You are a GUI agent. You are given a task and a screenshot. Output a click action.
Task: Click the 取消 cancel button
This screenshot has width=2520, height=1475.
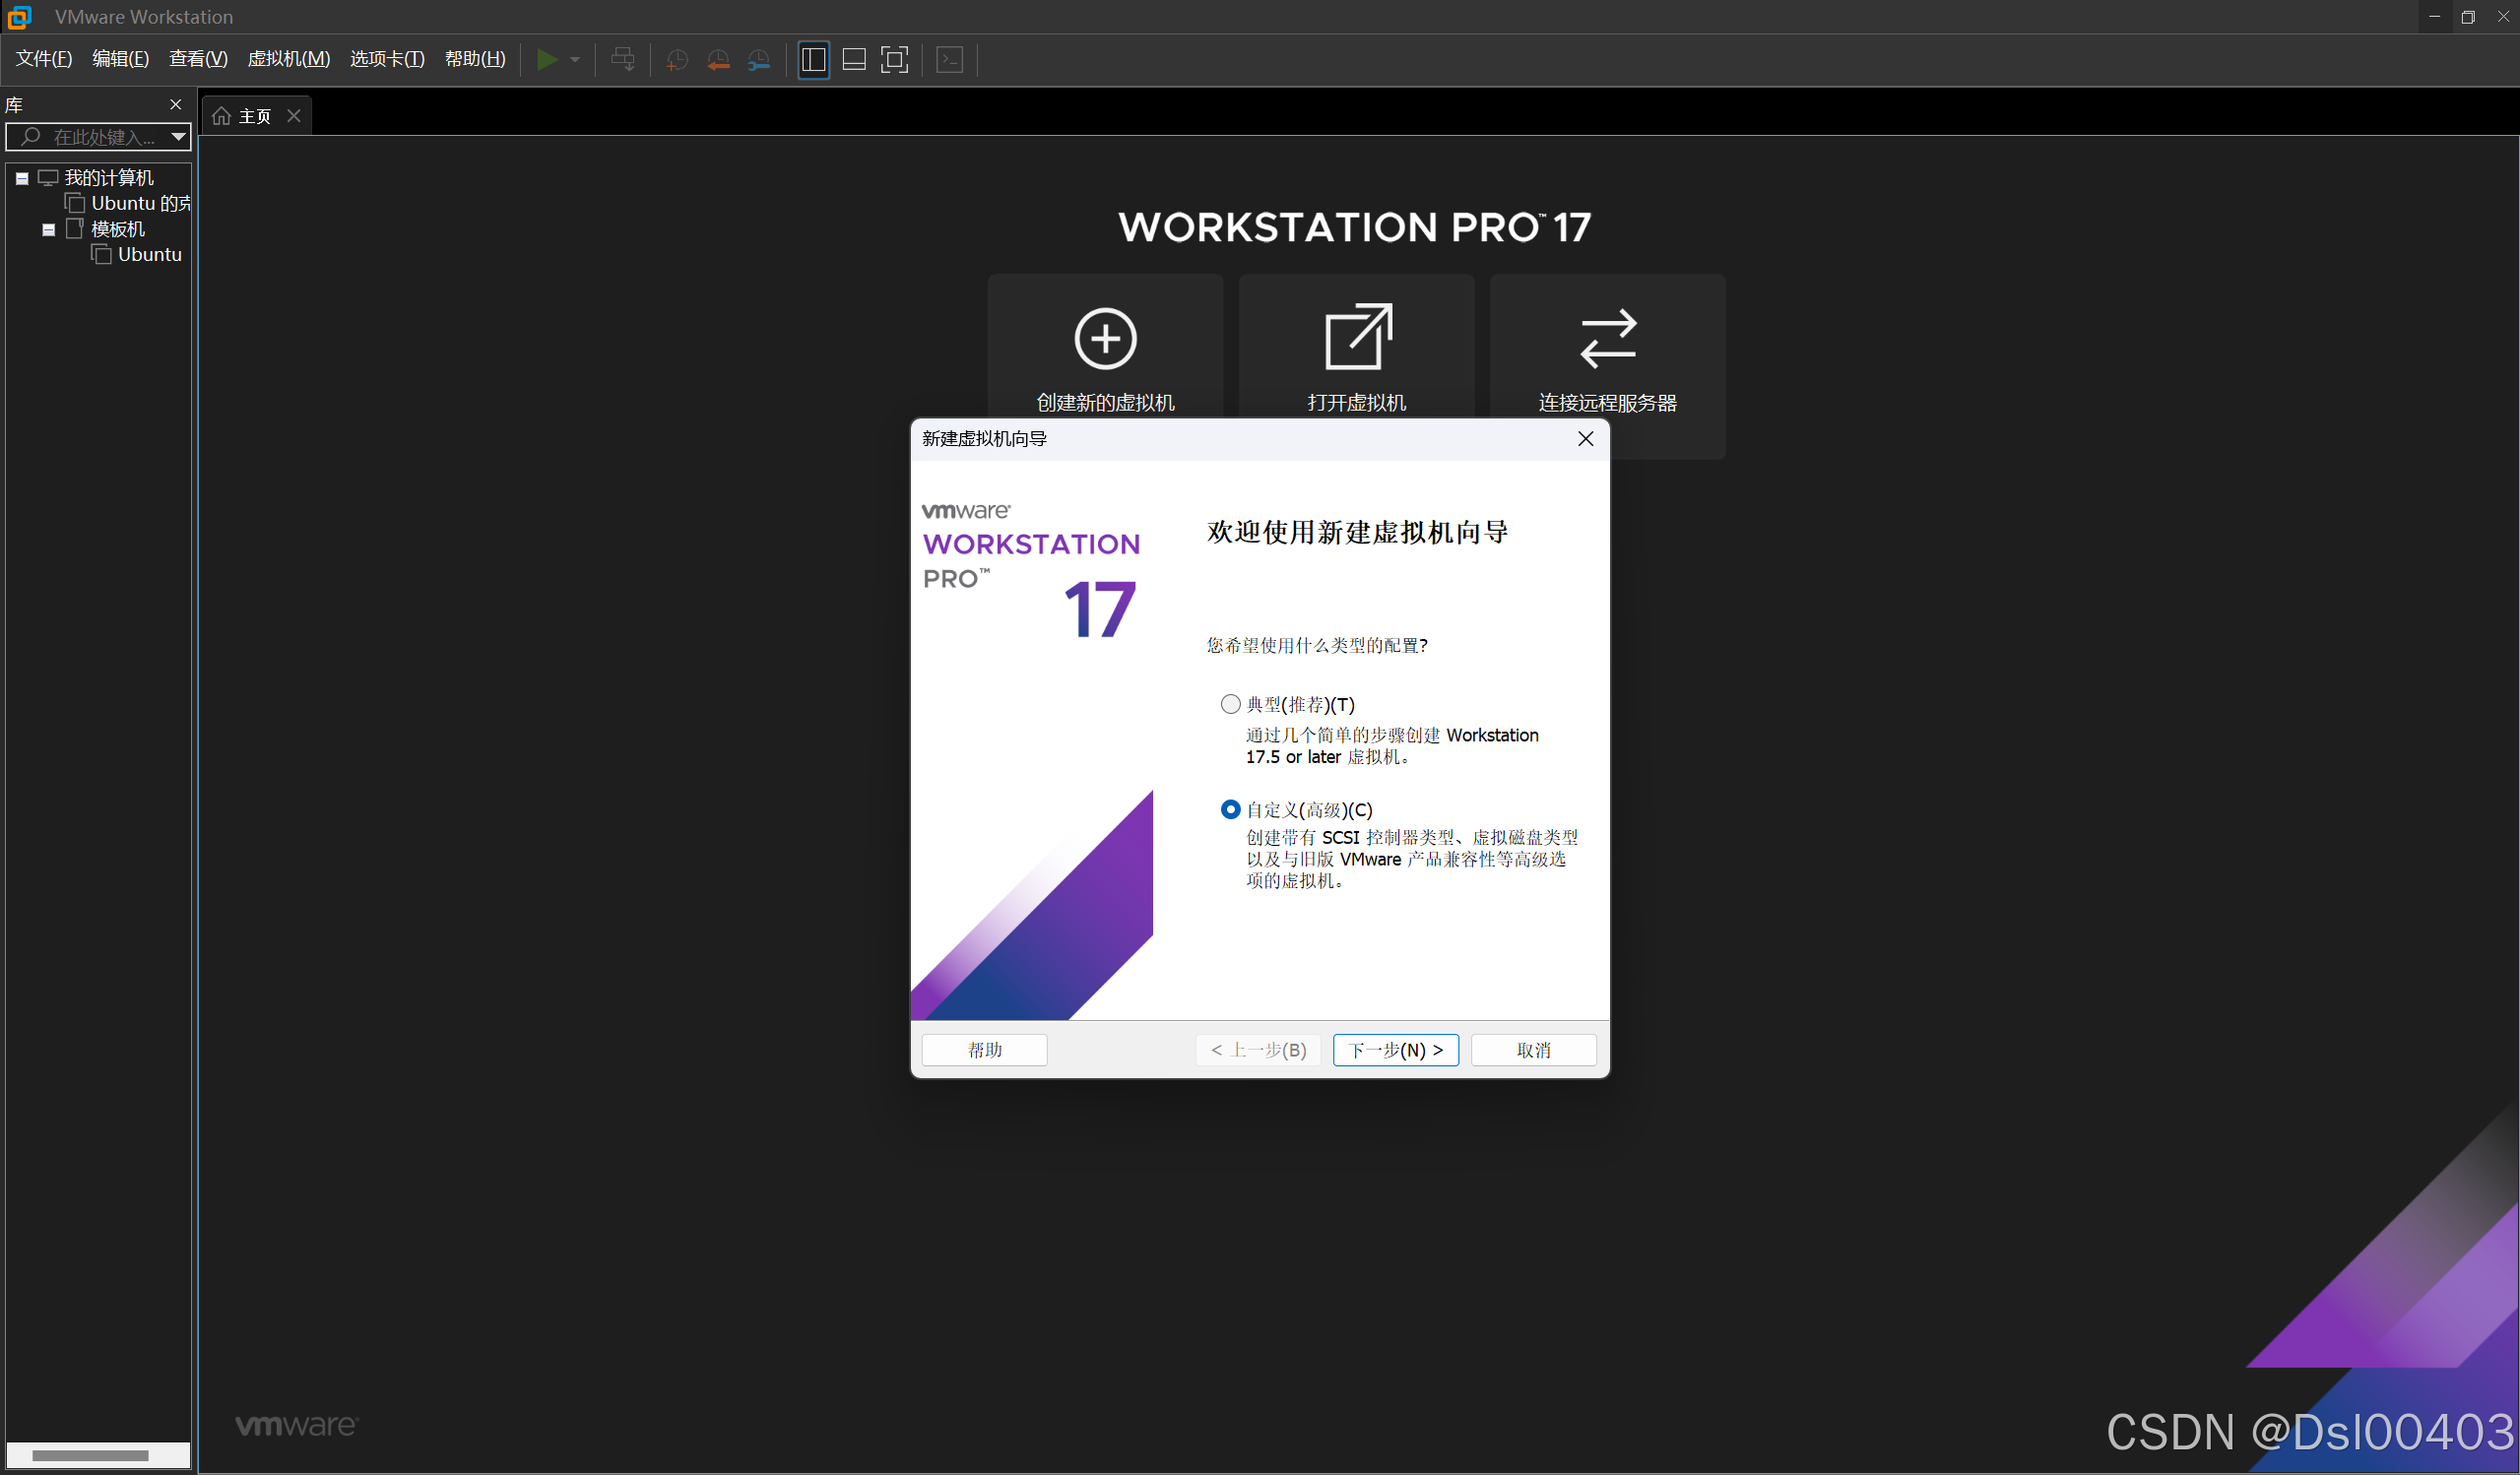coord(1533,1050)
